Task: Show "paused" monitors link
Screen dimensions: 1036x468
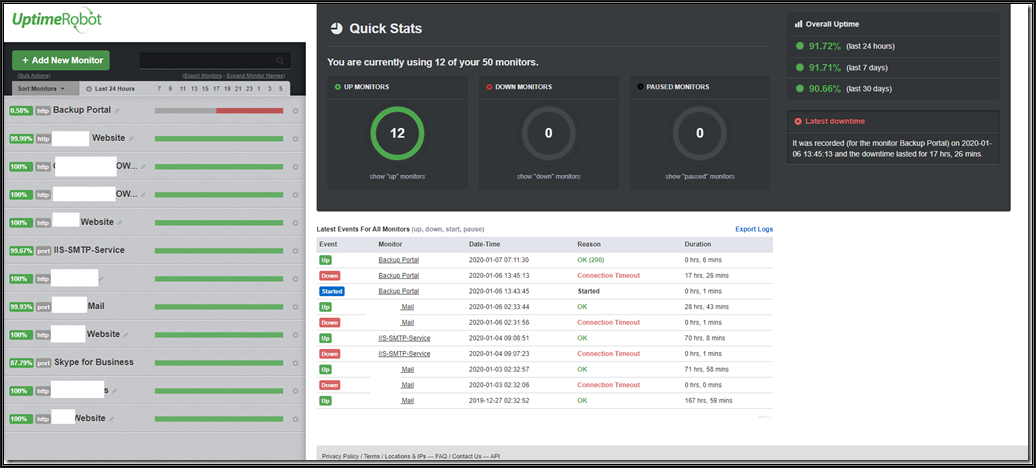Action: pyautogui.click(x=700, y=176)
